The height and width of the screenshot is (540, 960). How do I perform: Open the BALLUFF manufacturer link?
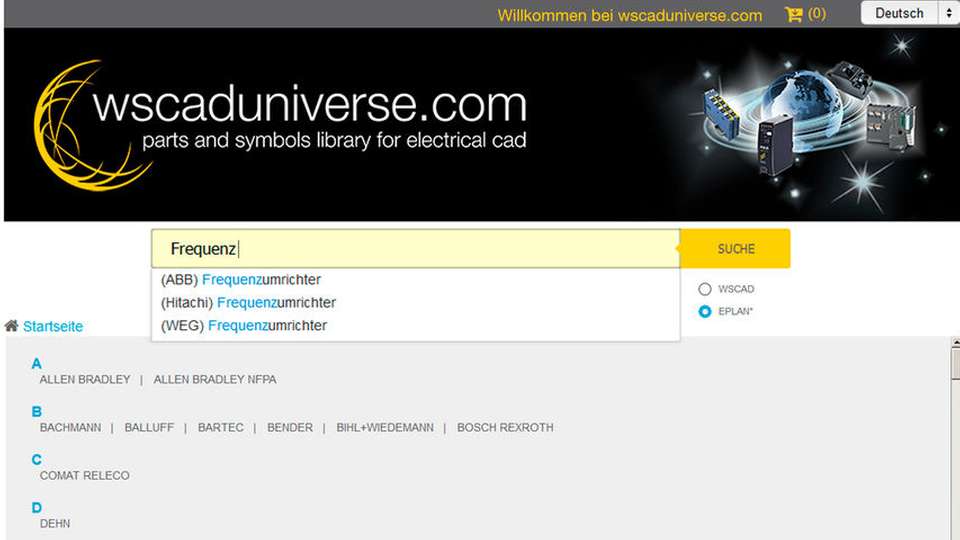tap(149, 427)
